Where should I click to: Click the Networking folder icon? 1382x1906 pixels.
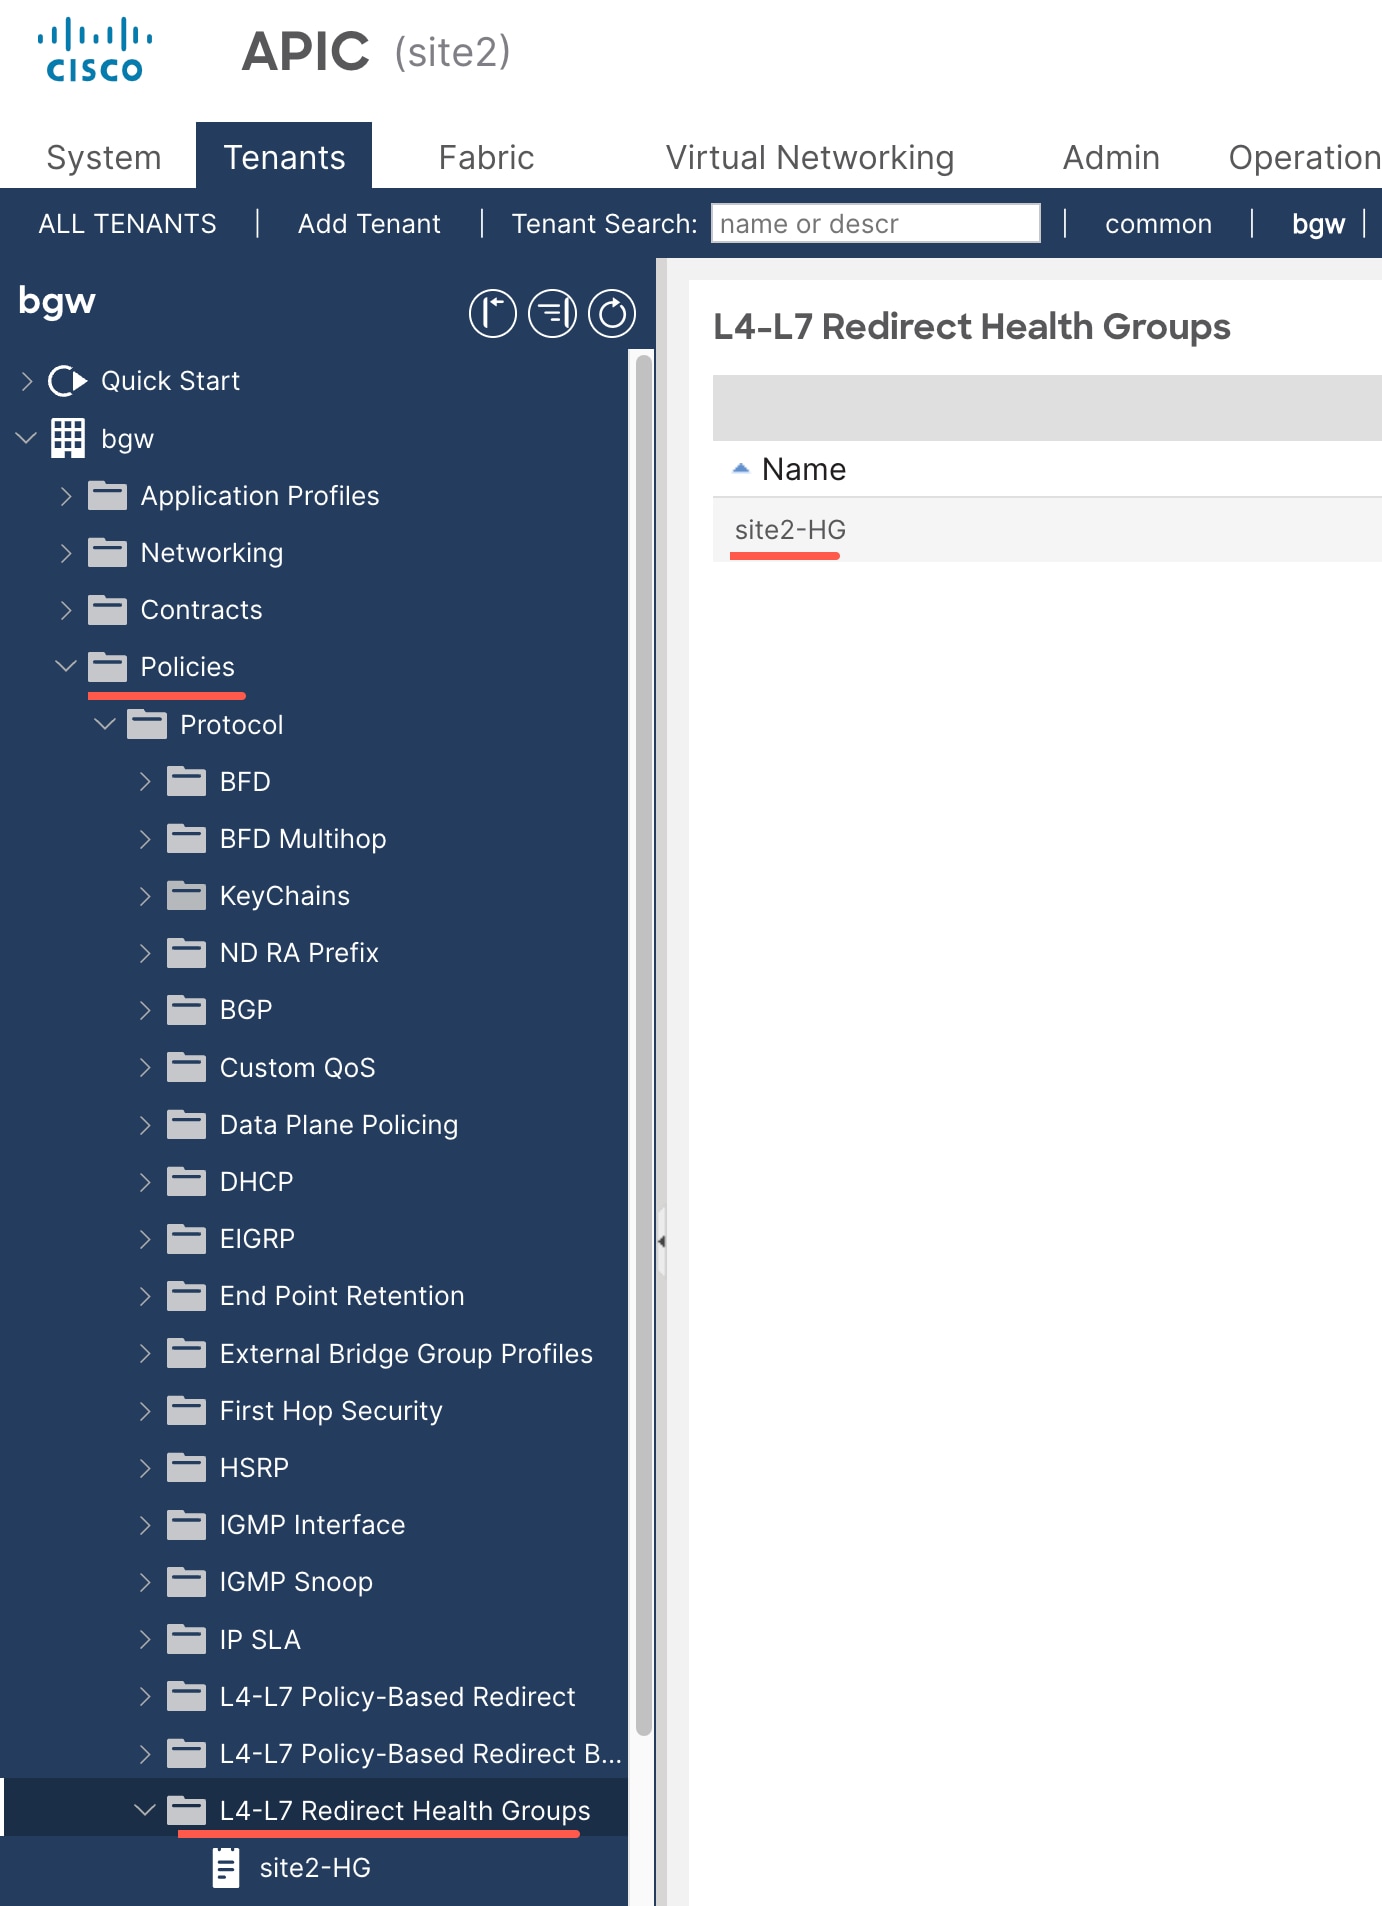coord(107,553)
